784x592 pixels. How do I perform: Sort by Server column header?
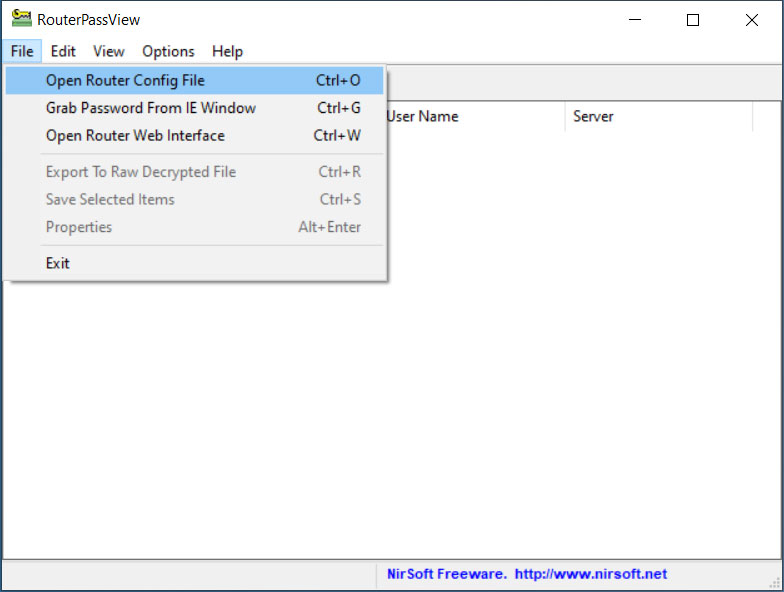tap(658, 116)
